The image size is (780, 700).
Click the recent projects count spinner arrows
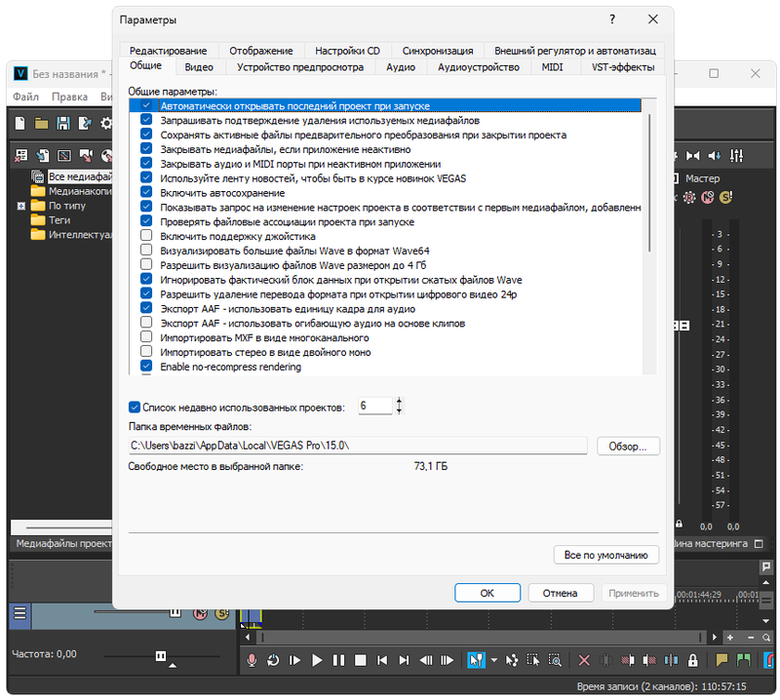(399, 406)
